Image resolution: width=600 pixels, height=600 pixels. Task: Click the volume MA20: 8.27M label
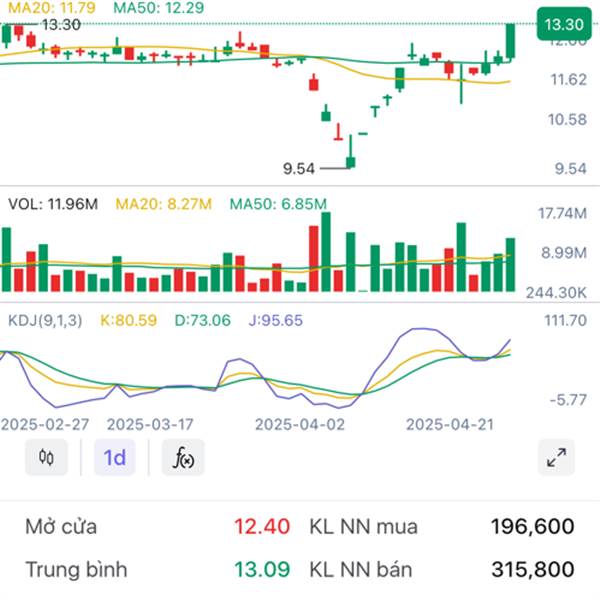click(164, 204)
